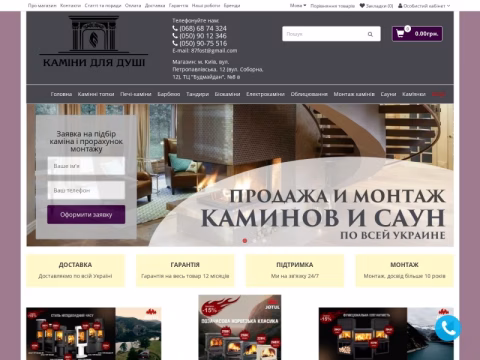Open the Кам'янки menu item
Viewport: 480px width, 360px height.
414,94
